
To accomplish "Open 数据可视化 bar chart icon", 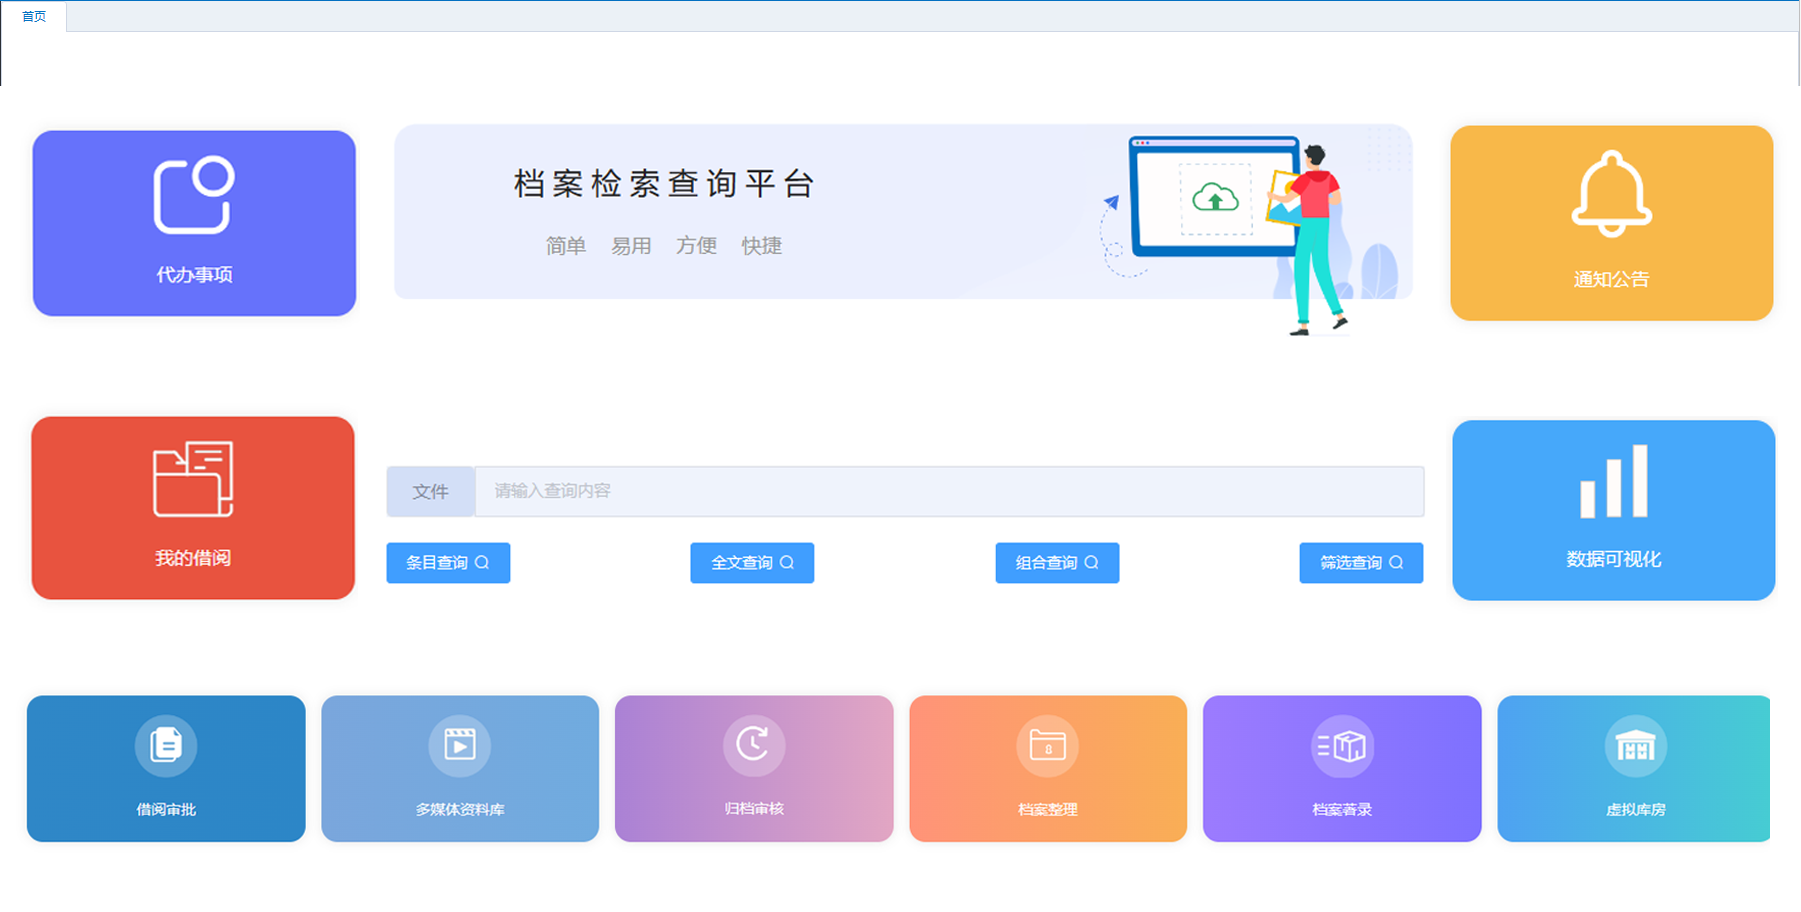I will coord(1613,482).
